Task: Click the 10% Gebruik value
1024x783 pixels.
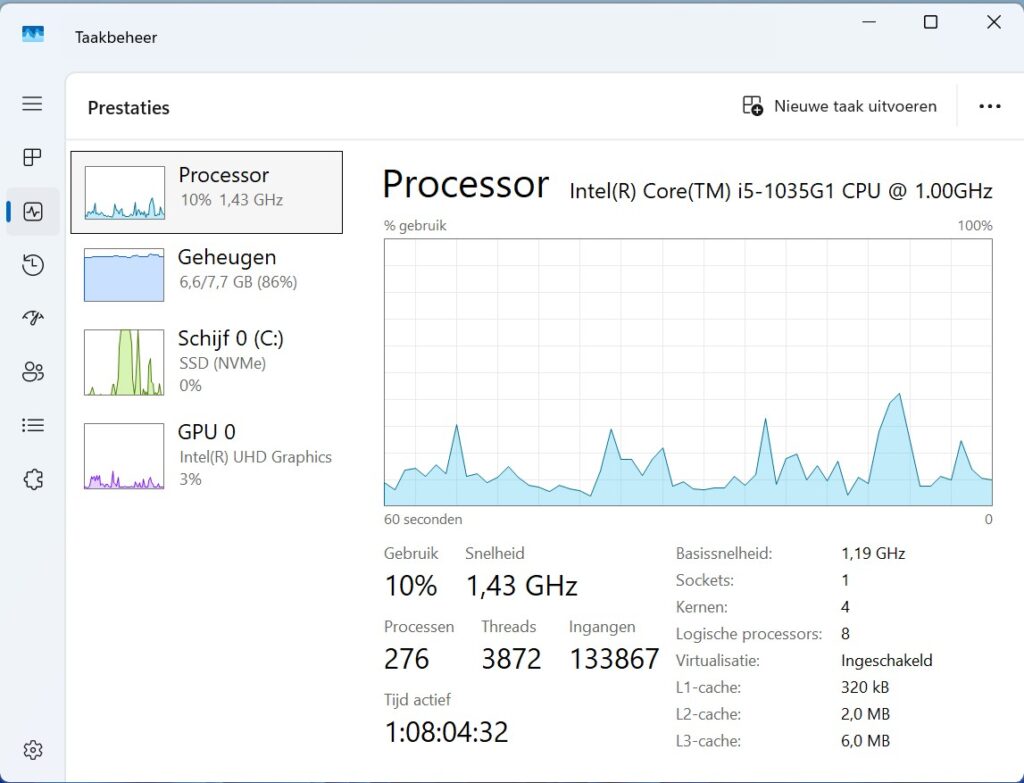Action: 411,586
